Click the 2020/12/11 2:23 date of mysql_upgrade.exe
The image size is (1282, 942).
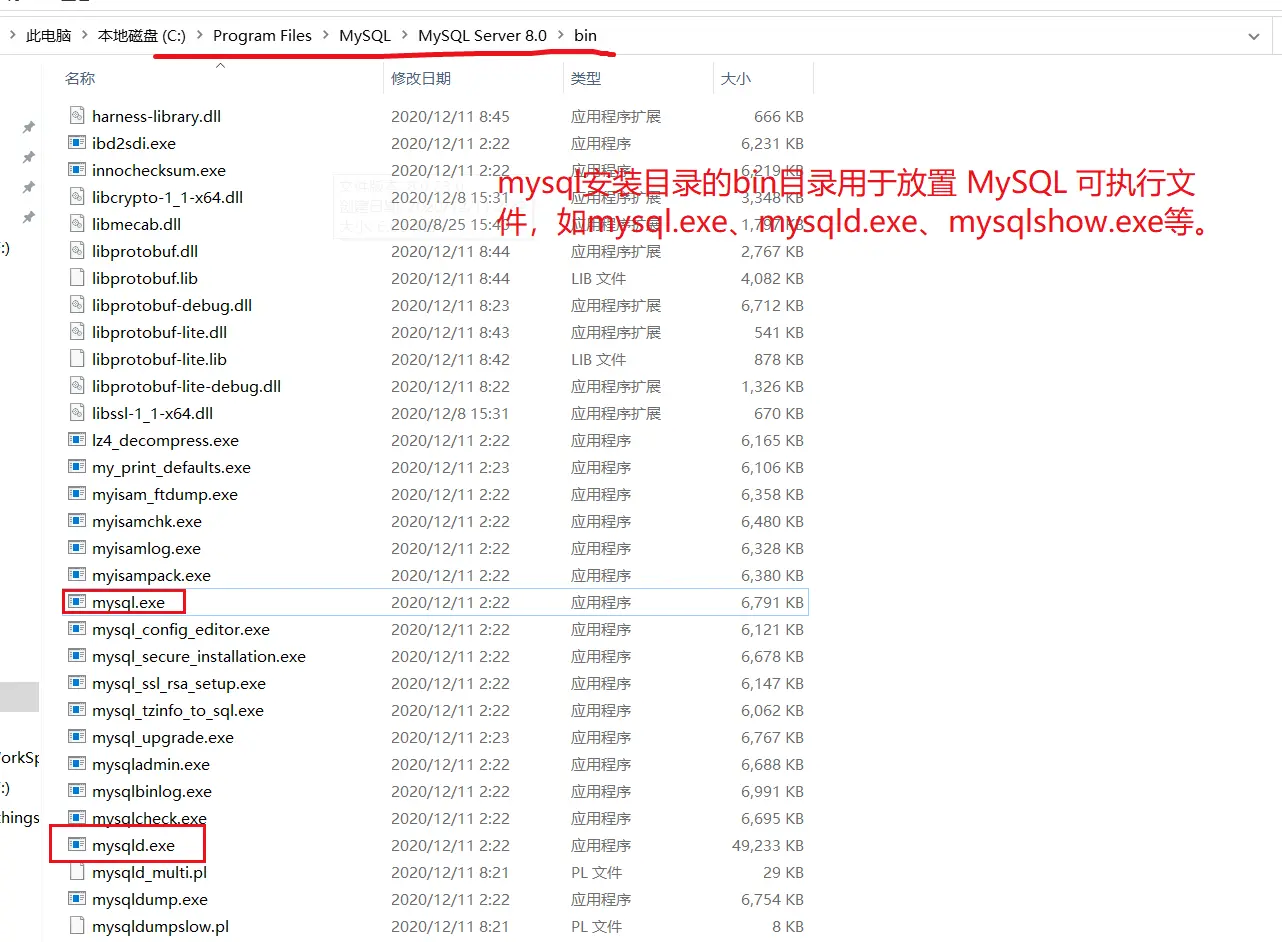(450, 737)
